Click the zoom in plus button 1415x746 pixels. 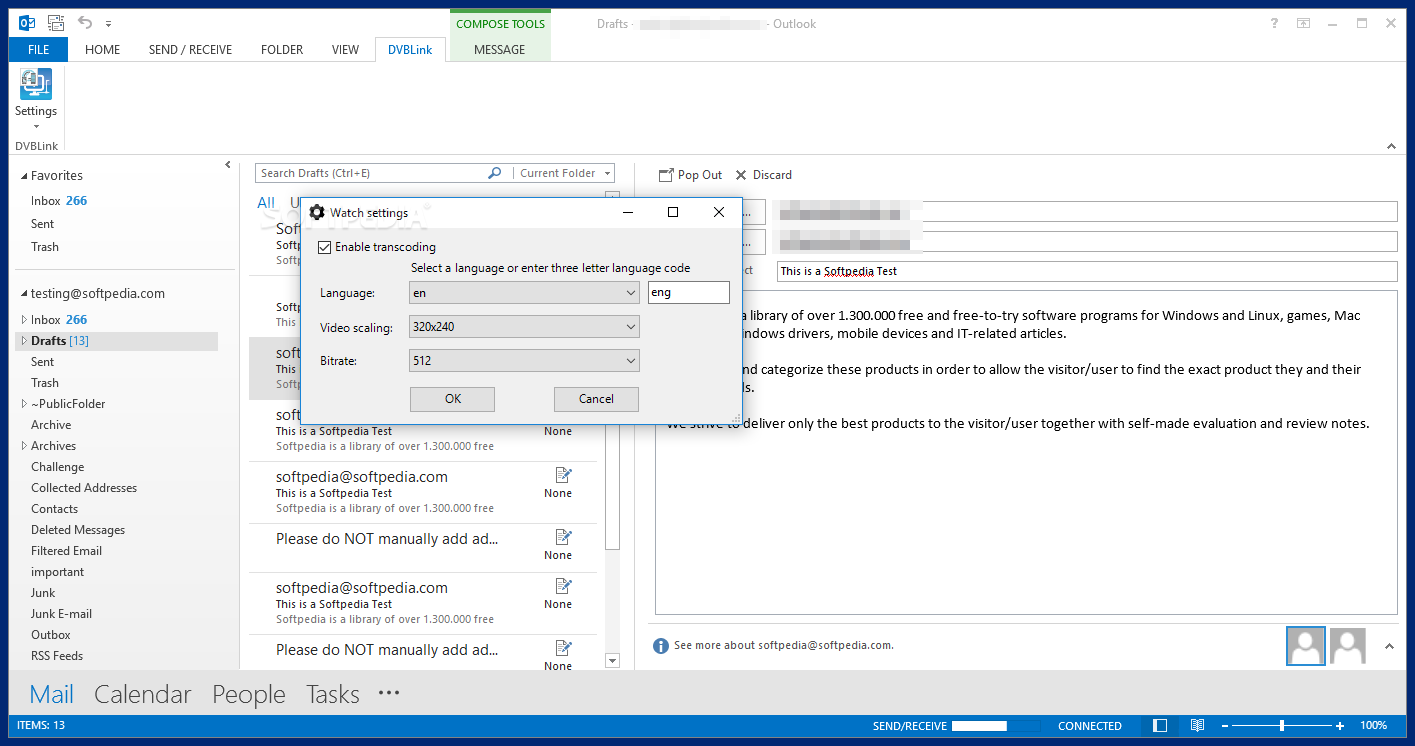coord(1340,726)
